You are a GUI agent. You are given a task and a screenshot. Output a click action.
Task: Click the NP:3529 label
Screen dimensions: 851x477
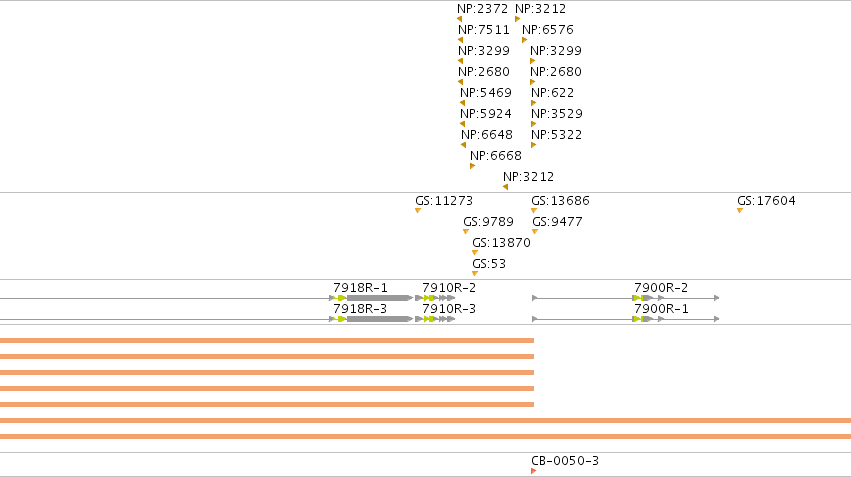pyautogui.click(x=557, y=114)
